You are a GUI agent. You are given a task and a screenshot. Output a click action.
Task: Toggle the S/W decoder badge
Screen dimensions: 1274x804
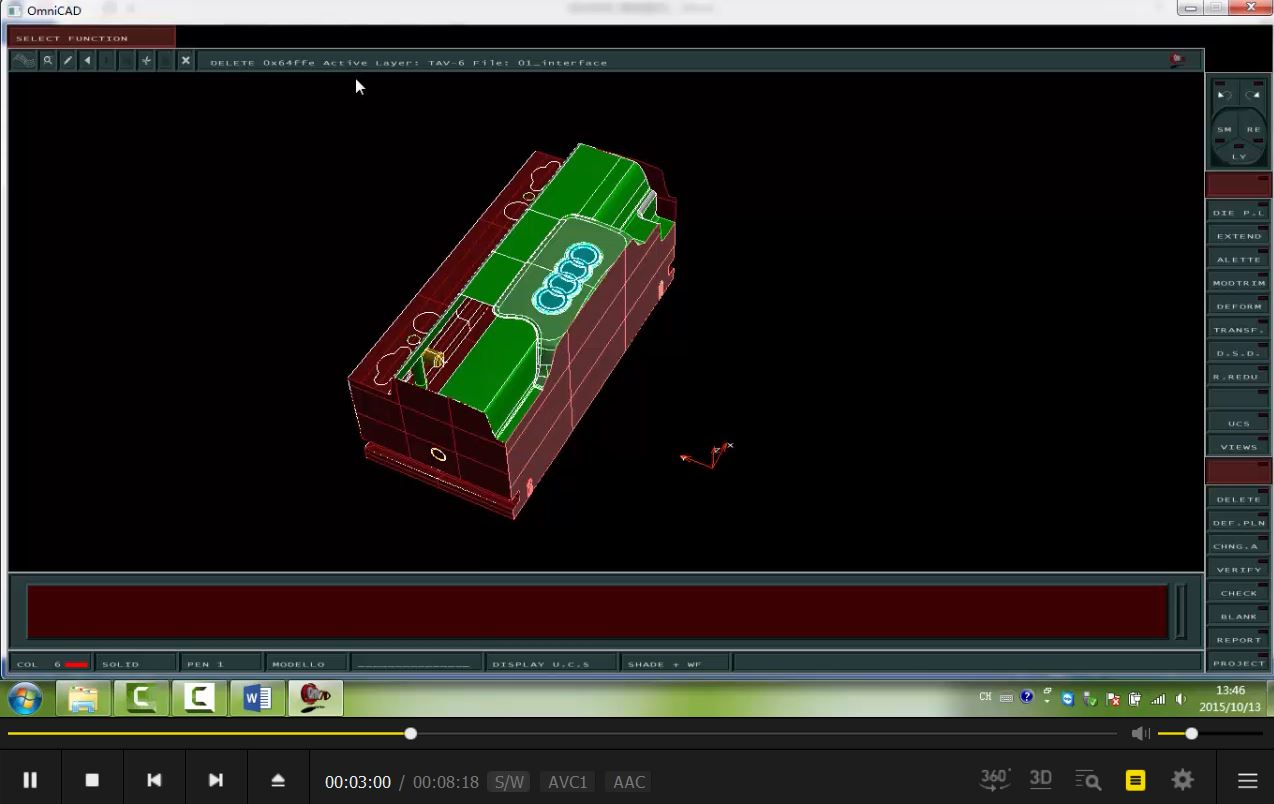tap(509, 782)
